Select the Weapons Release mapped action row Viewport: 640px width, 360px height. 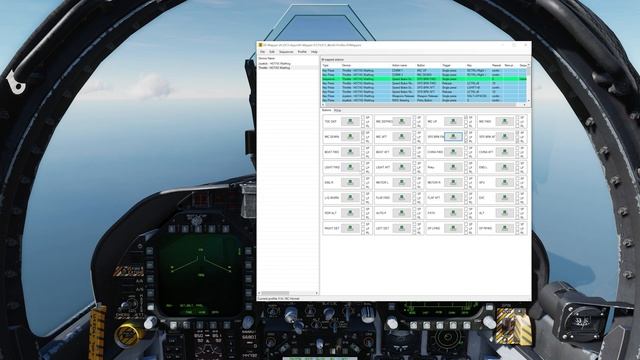[424, 96]
